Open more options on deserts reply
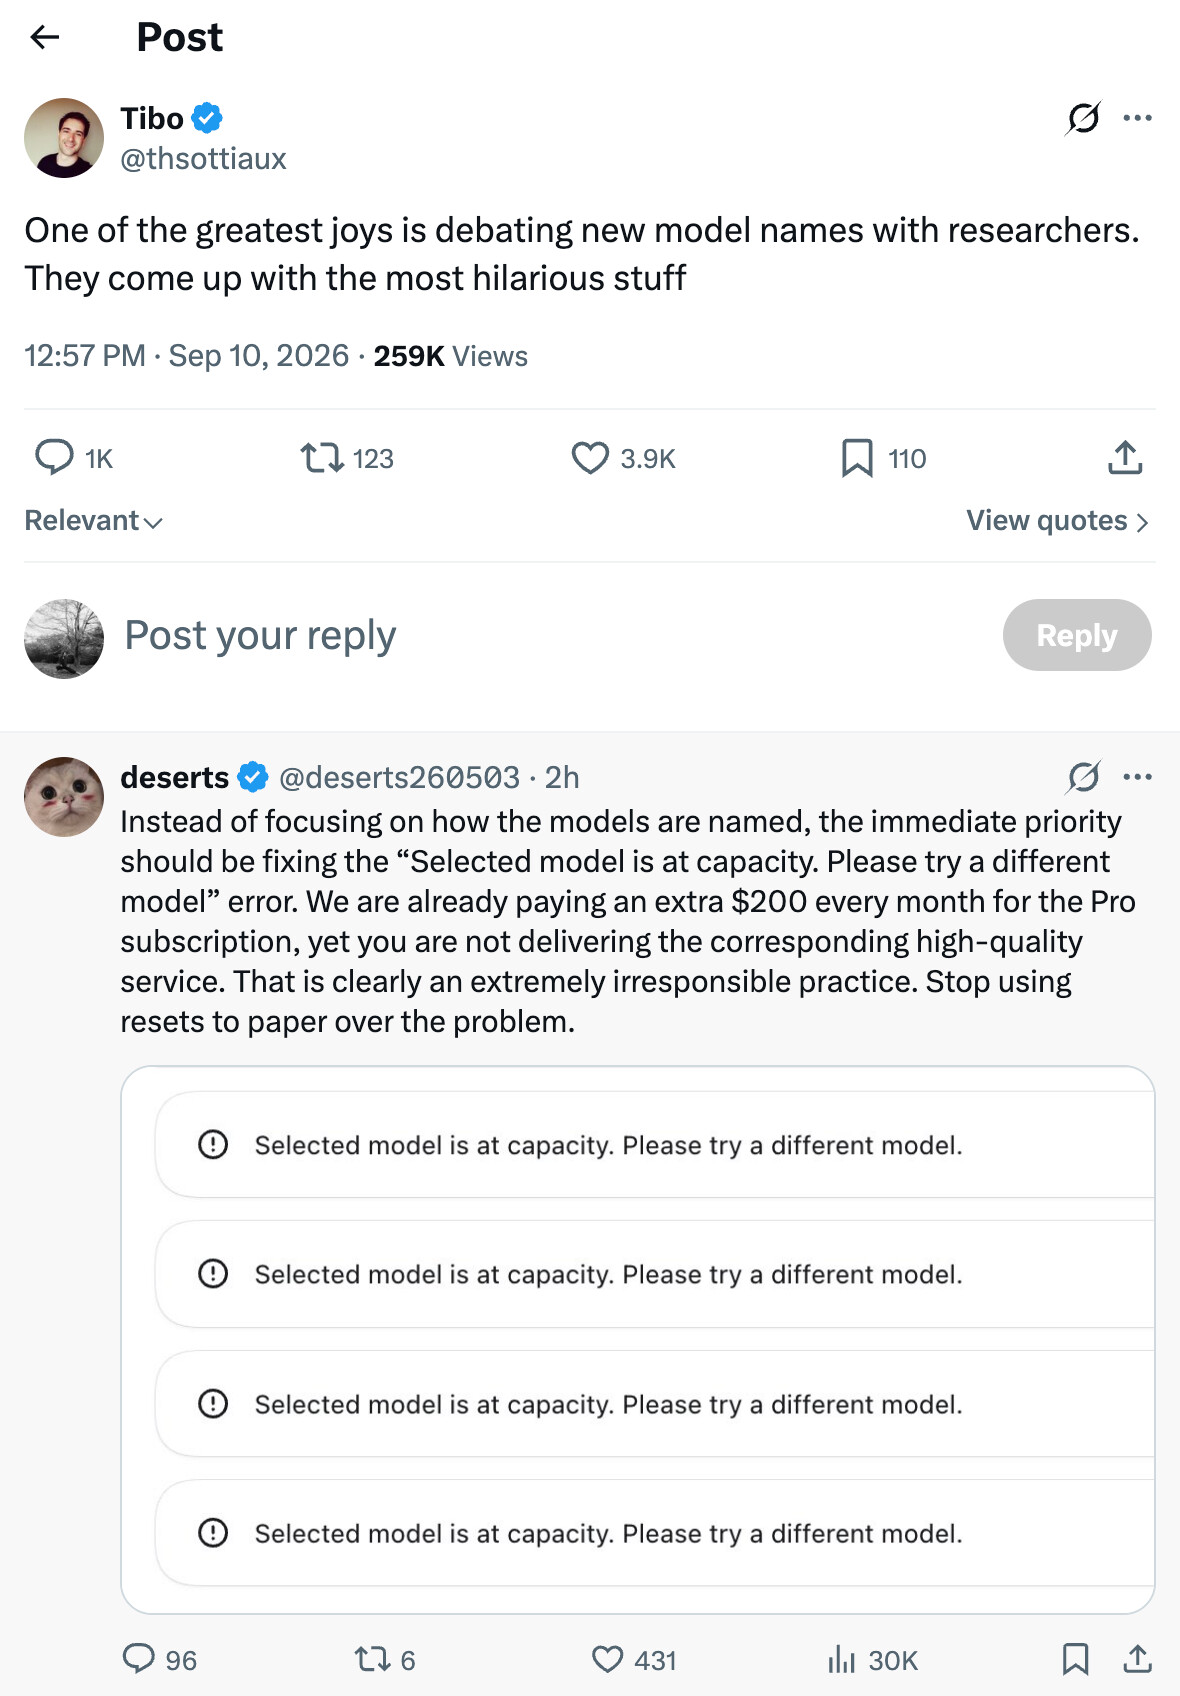The width and height of the screenshot is (1180, 1696). point(1137,777)
